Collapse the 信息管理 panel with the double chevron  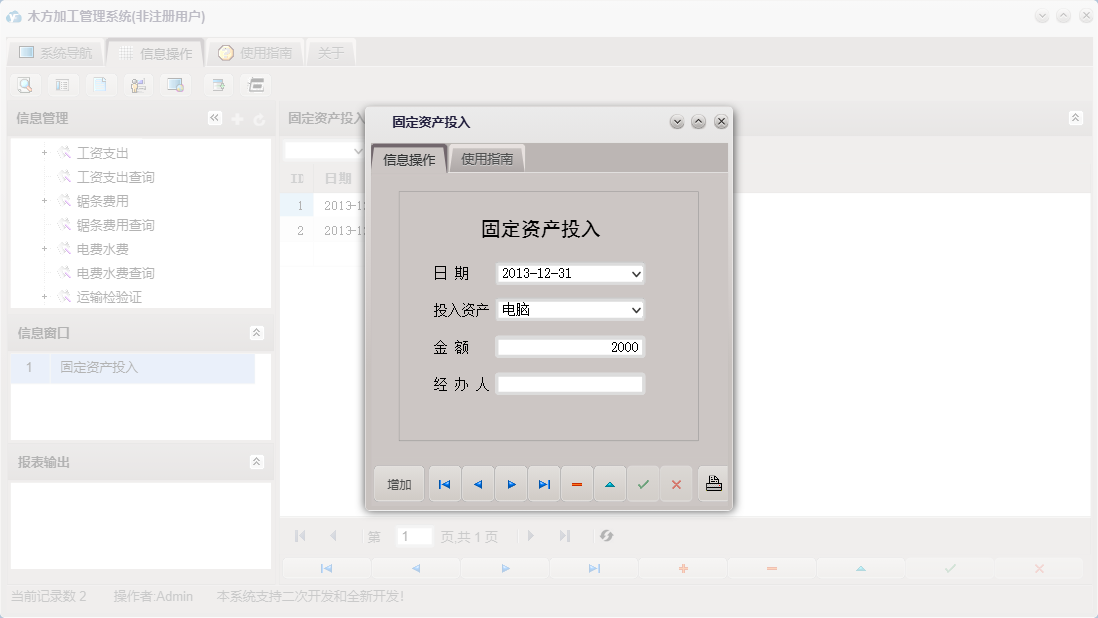pos(214,117)
